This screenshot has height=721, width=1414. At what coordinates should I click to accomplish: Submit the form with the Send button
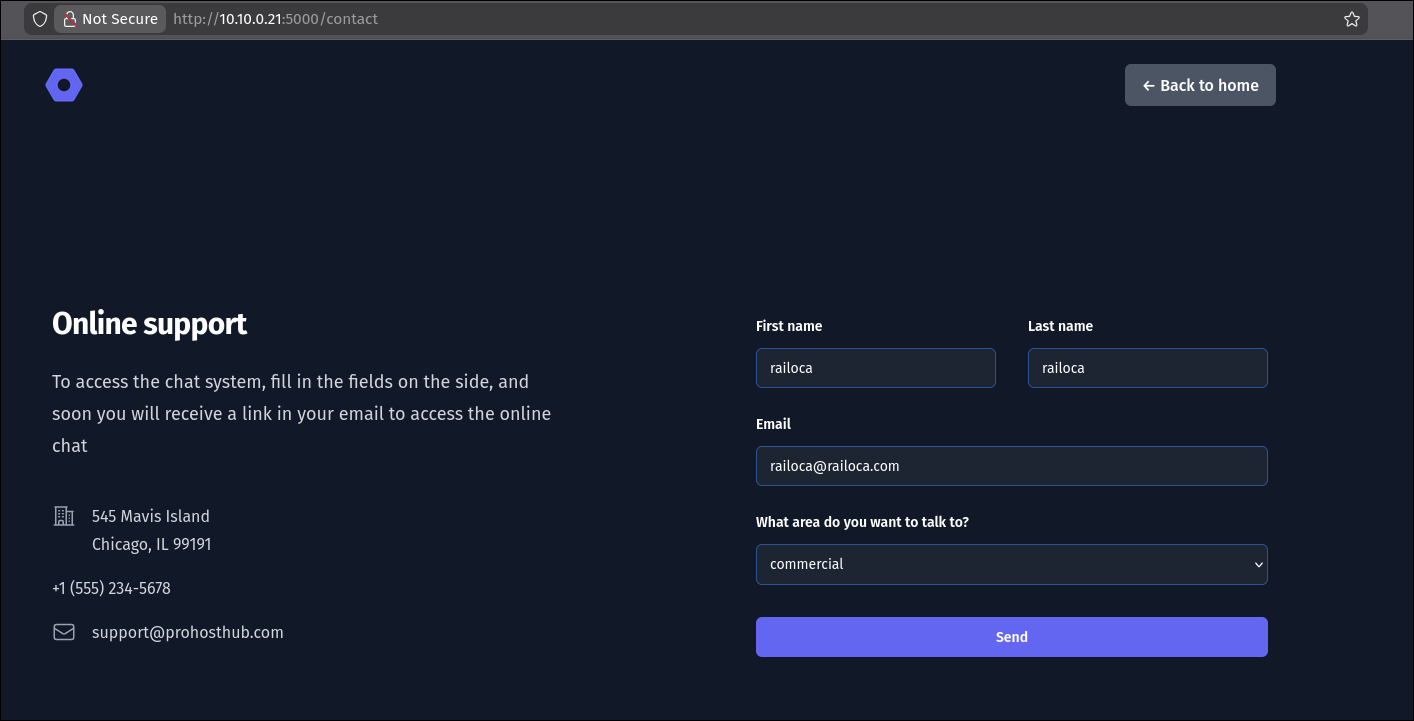(x=1011, y=637)
